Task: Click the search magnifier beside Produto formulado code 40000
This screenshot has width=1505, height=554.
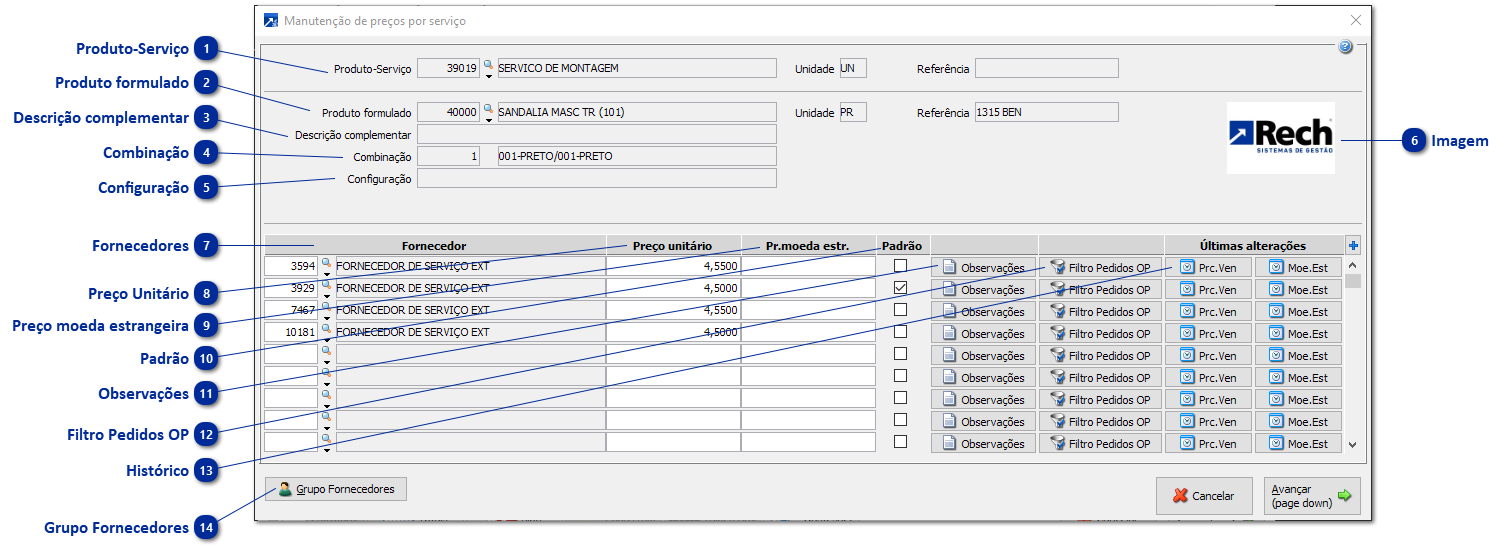Action: (x=488, y=108)
